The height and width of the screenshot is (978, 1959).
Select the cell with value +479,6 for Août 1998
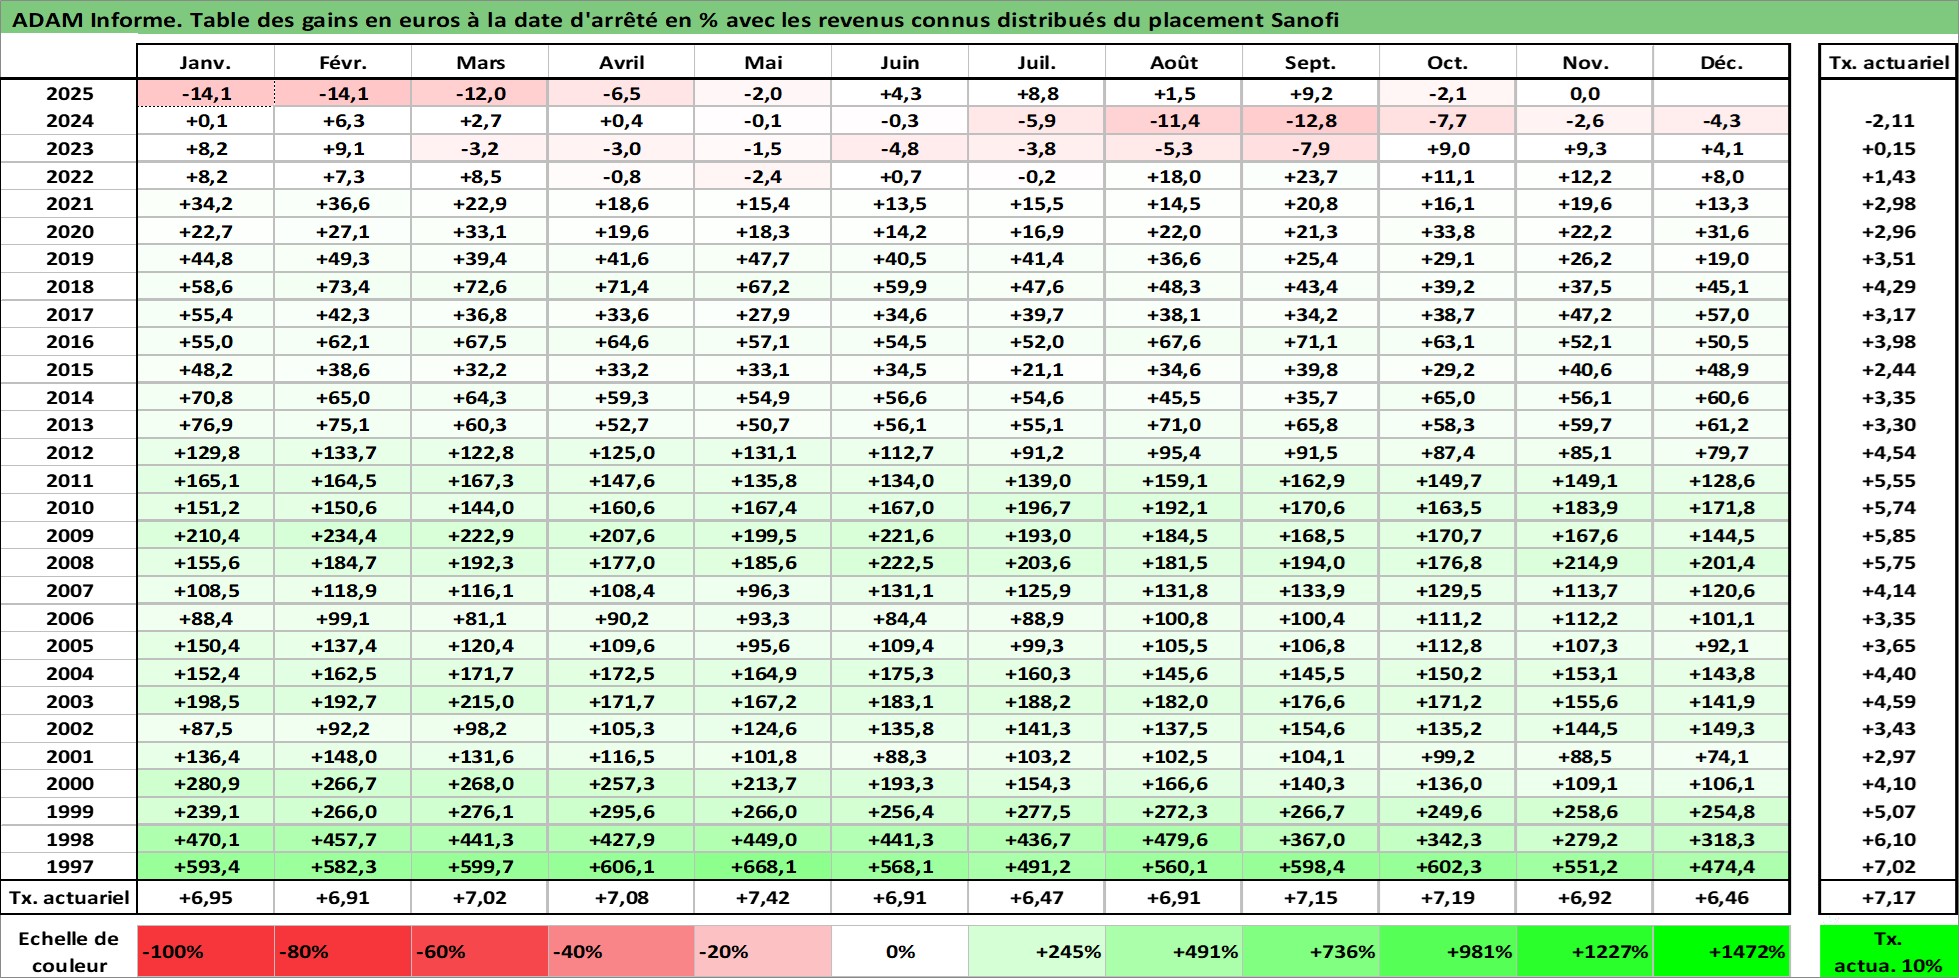pos(1174,840)
